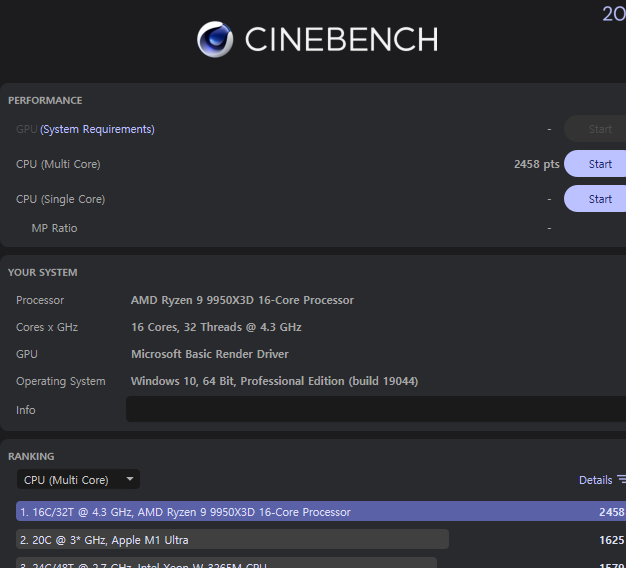Screen dimensions: 626x568
Task: Click the disabled GPU Start button
Action: (596, 129)
